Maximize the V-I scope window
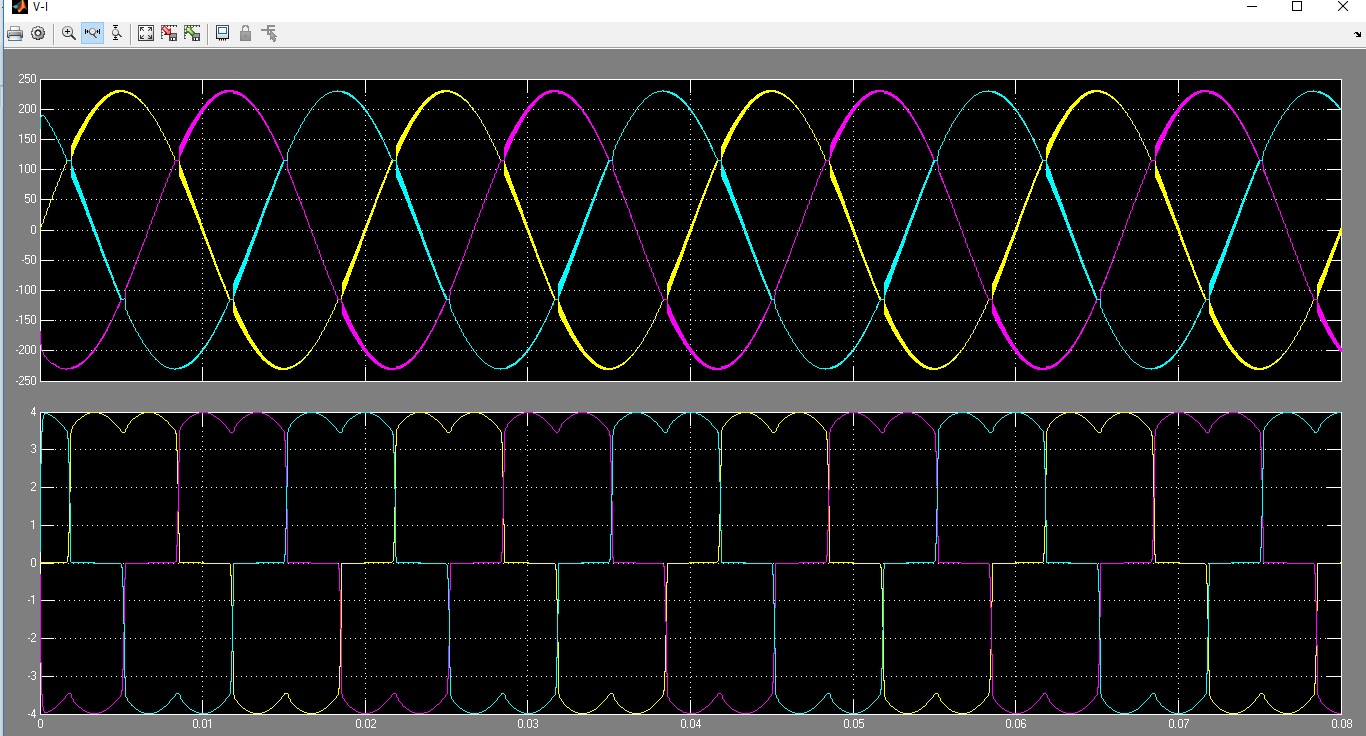The image size is (1366, 736). 1297,7
